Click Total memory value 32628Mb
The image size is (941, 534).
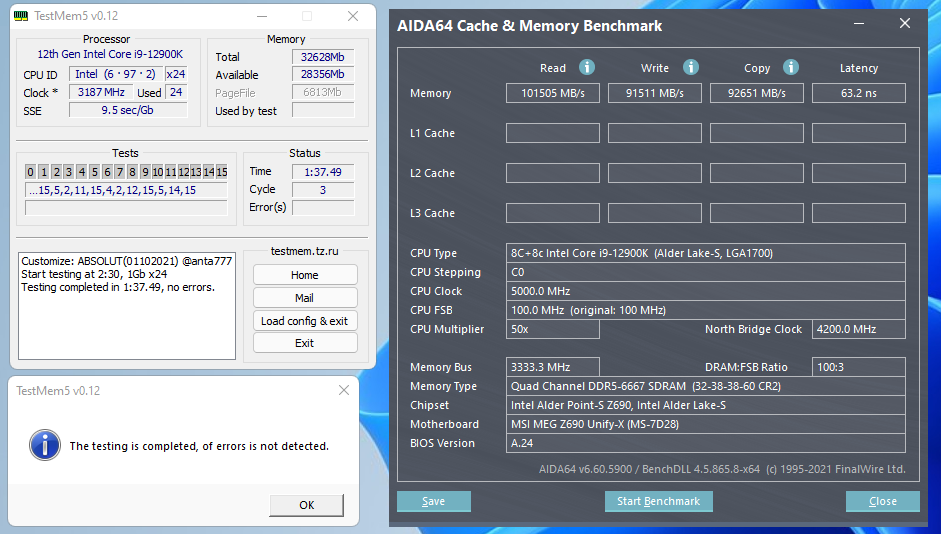[323, 57]
